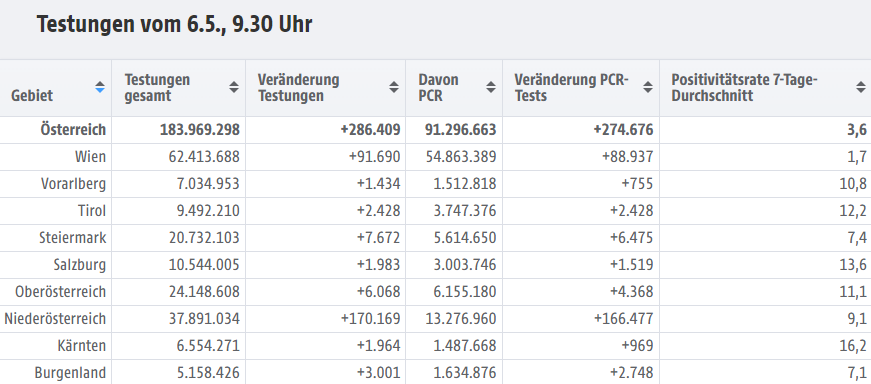Click sort arrows next to Testungen gesamt
The height and width of the screenshot is (384, 871).
(x=234, y=87)
